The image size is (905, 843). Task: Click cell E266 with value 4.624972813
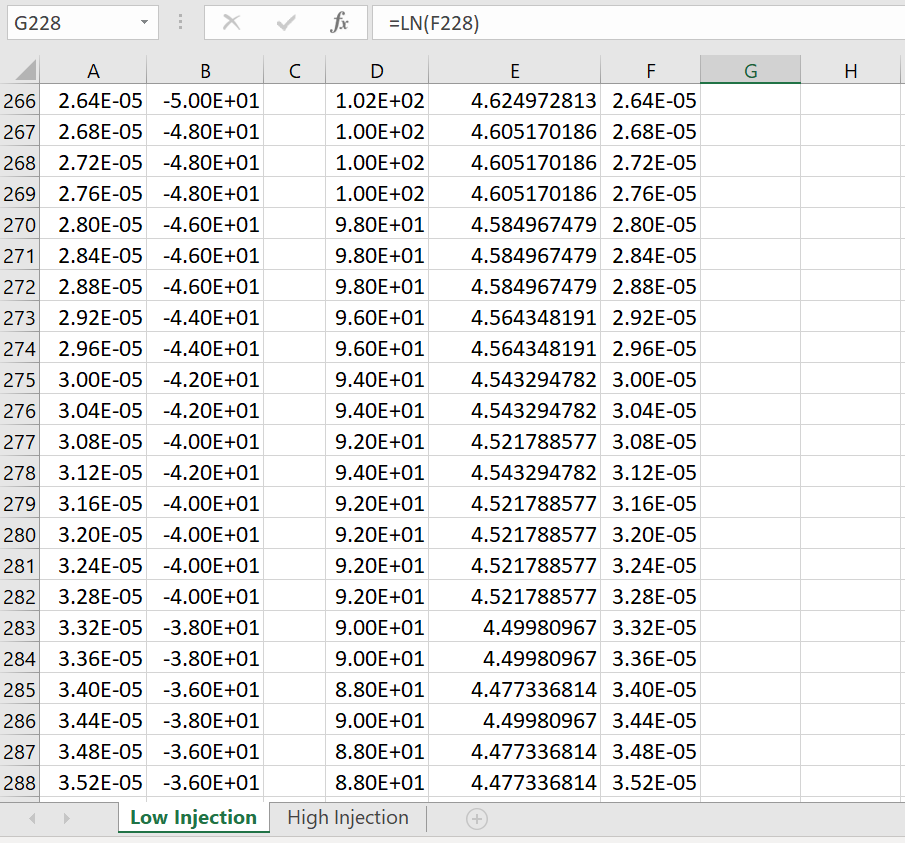coord(514,101)
